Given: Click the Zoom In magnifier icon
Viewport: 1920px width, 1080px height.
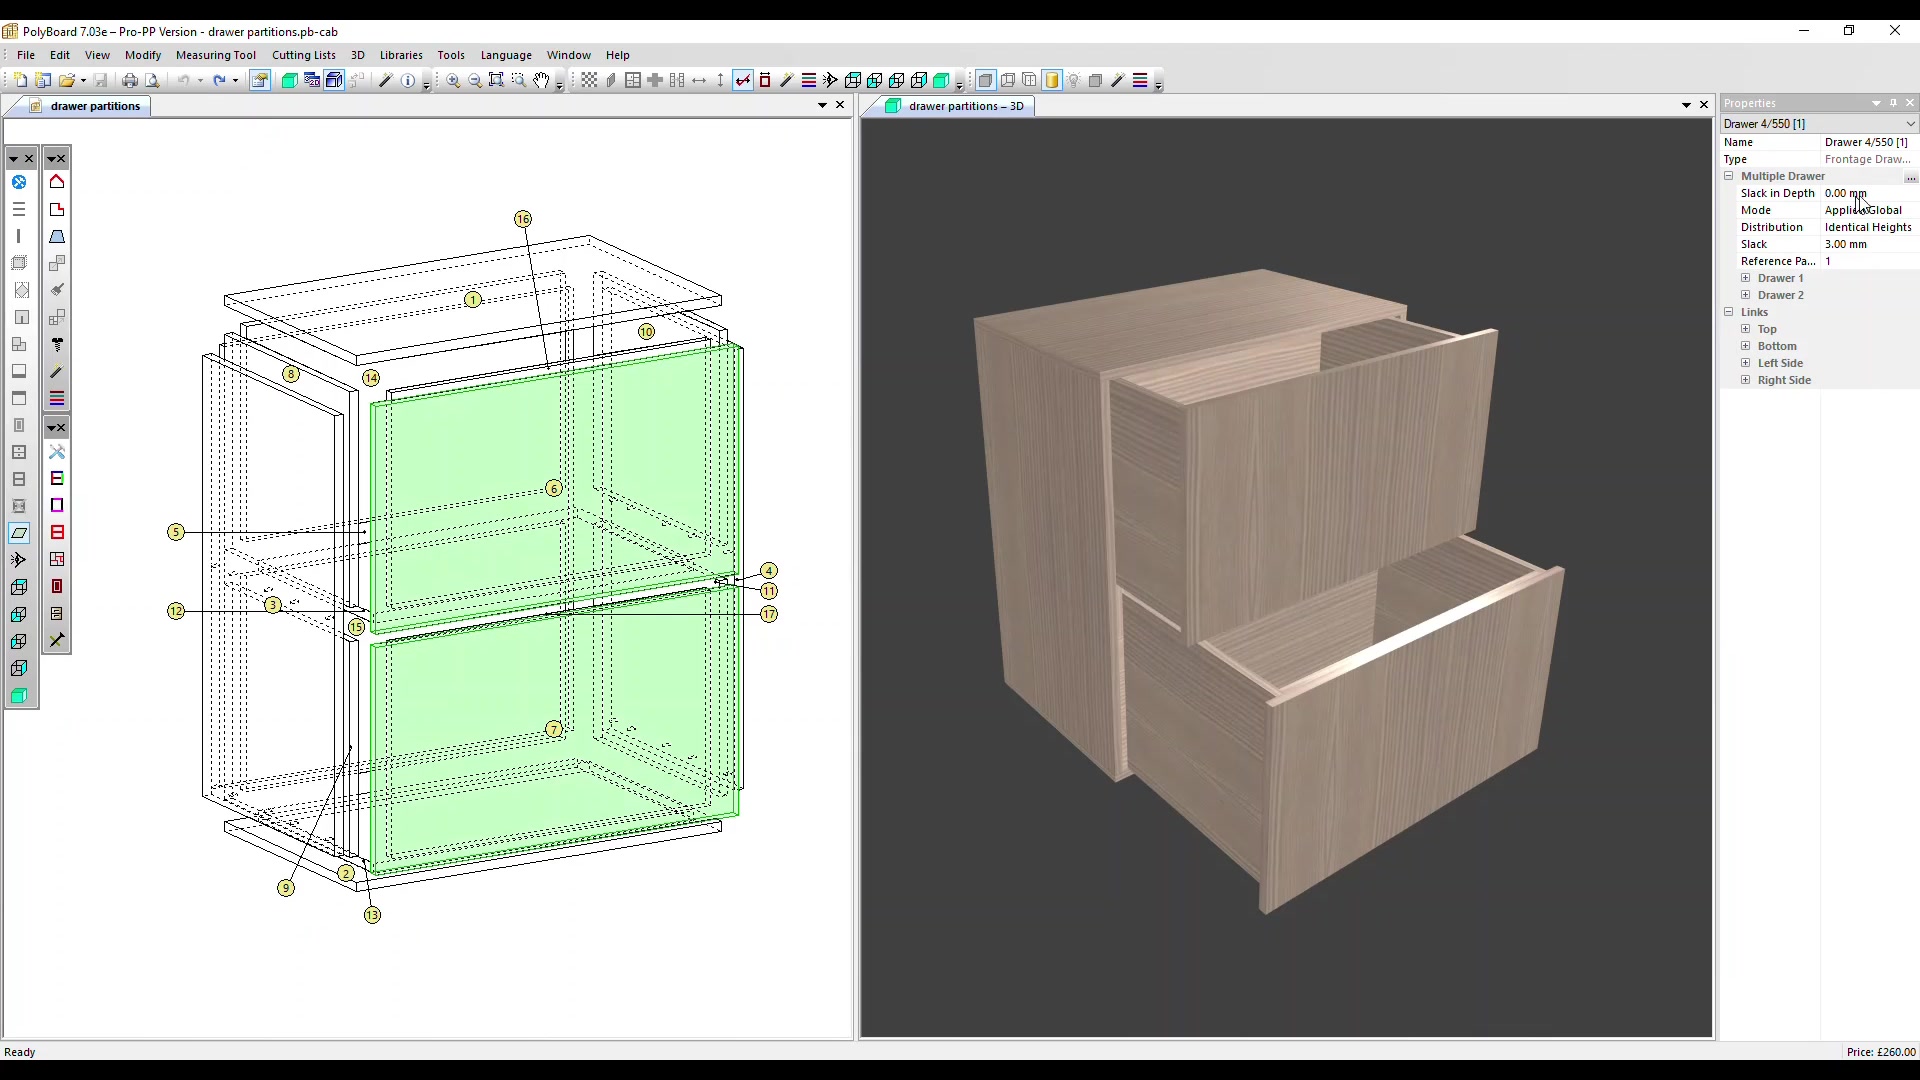Looking at the screenshot, I should (453, 81).
